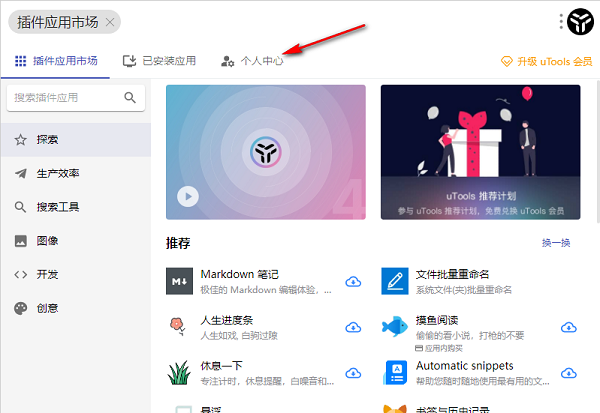This screenshot has height=413, width=600.
Task: Click the 开发 code brackets icon
Action: pyautogui.click(x=21, y=274)
